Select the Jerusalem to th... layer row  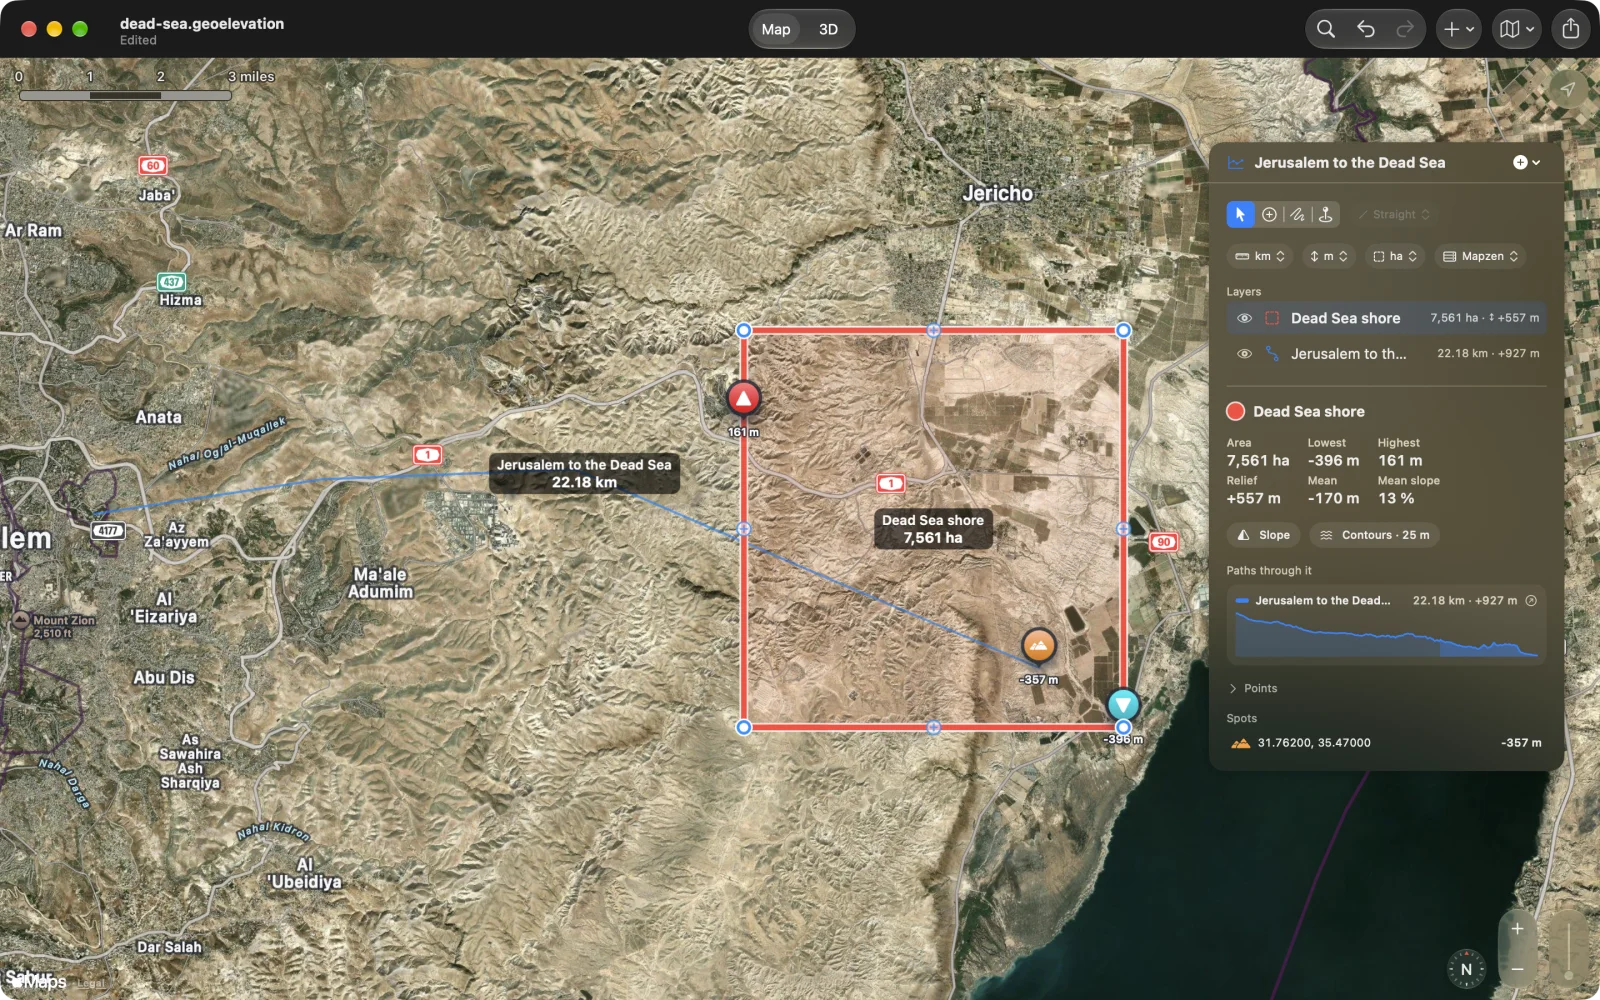click(x=1386, y=353)
